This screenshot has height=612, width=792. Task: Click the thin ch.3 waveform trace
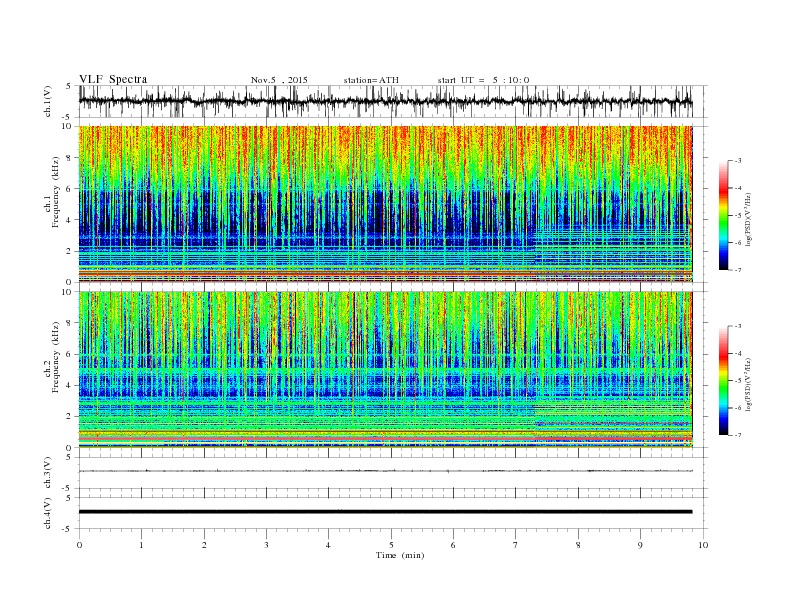click(x=385, y=471)
